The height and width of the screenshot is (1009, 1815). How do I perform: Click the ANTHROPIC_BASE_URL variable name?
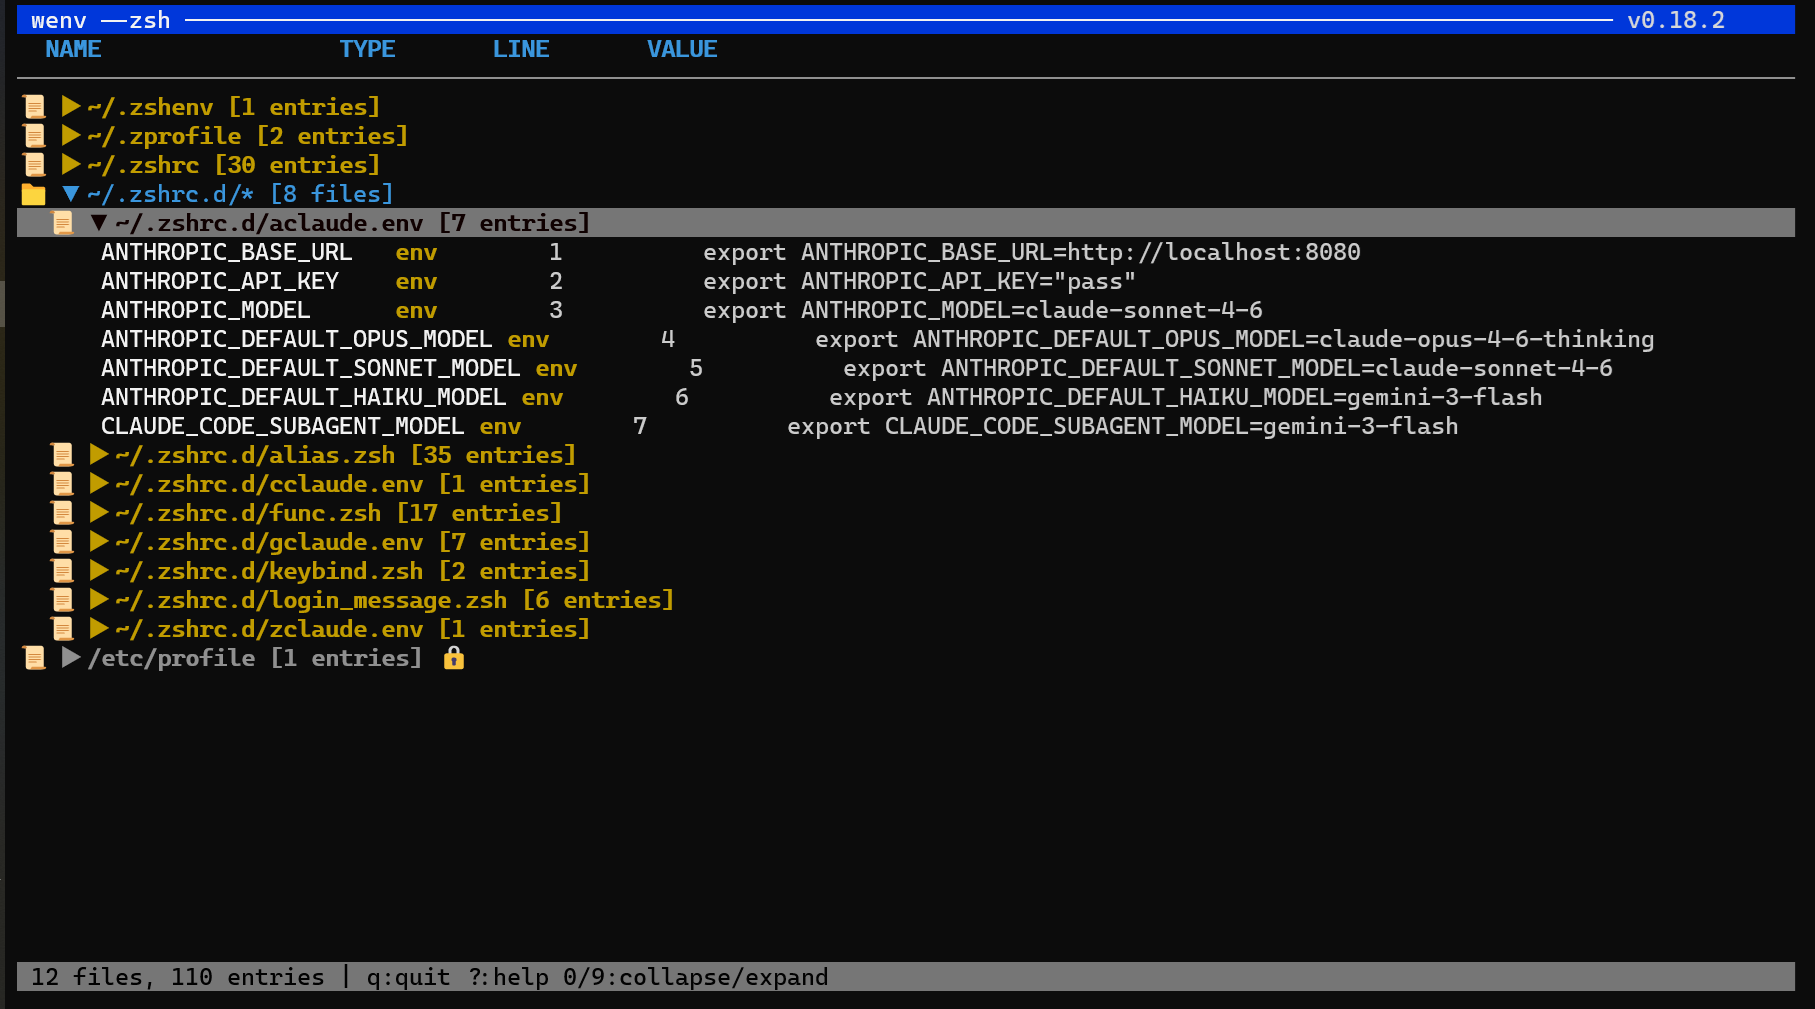tap(227, 252)
